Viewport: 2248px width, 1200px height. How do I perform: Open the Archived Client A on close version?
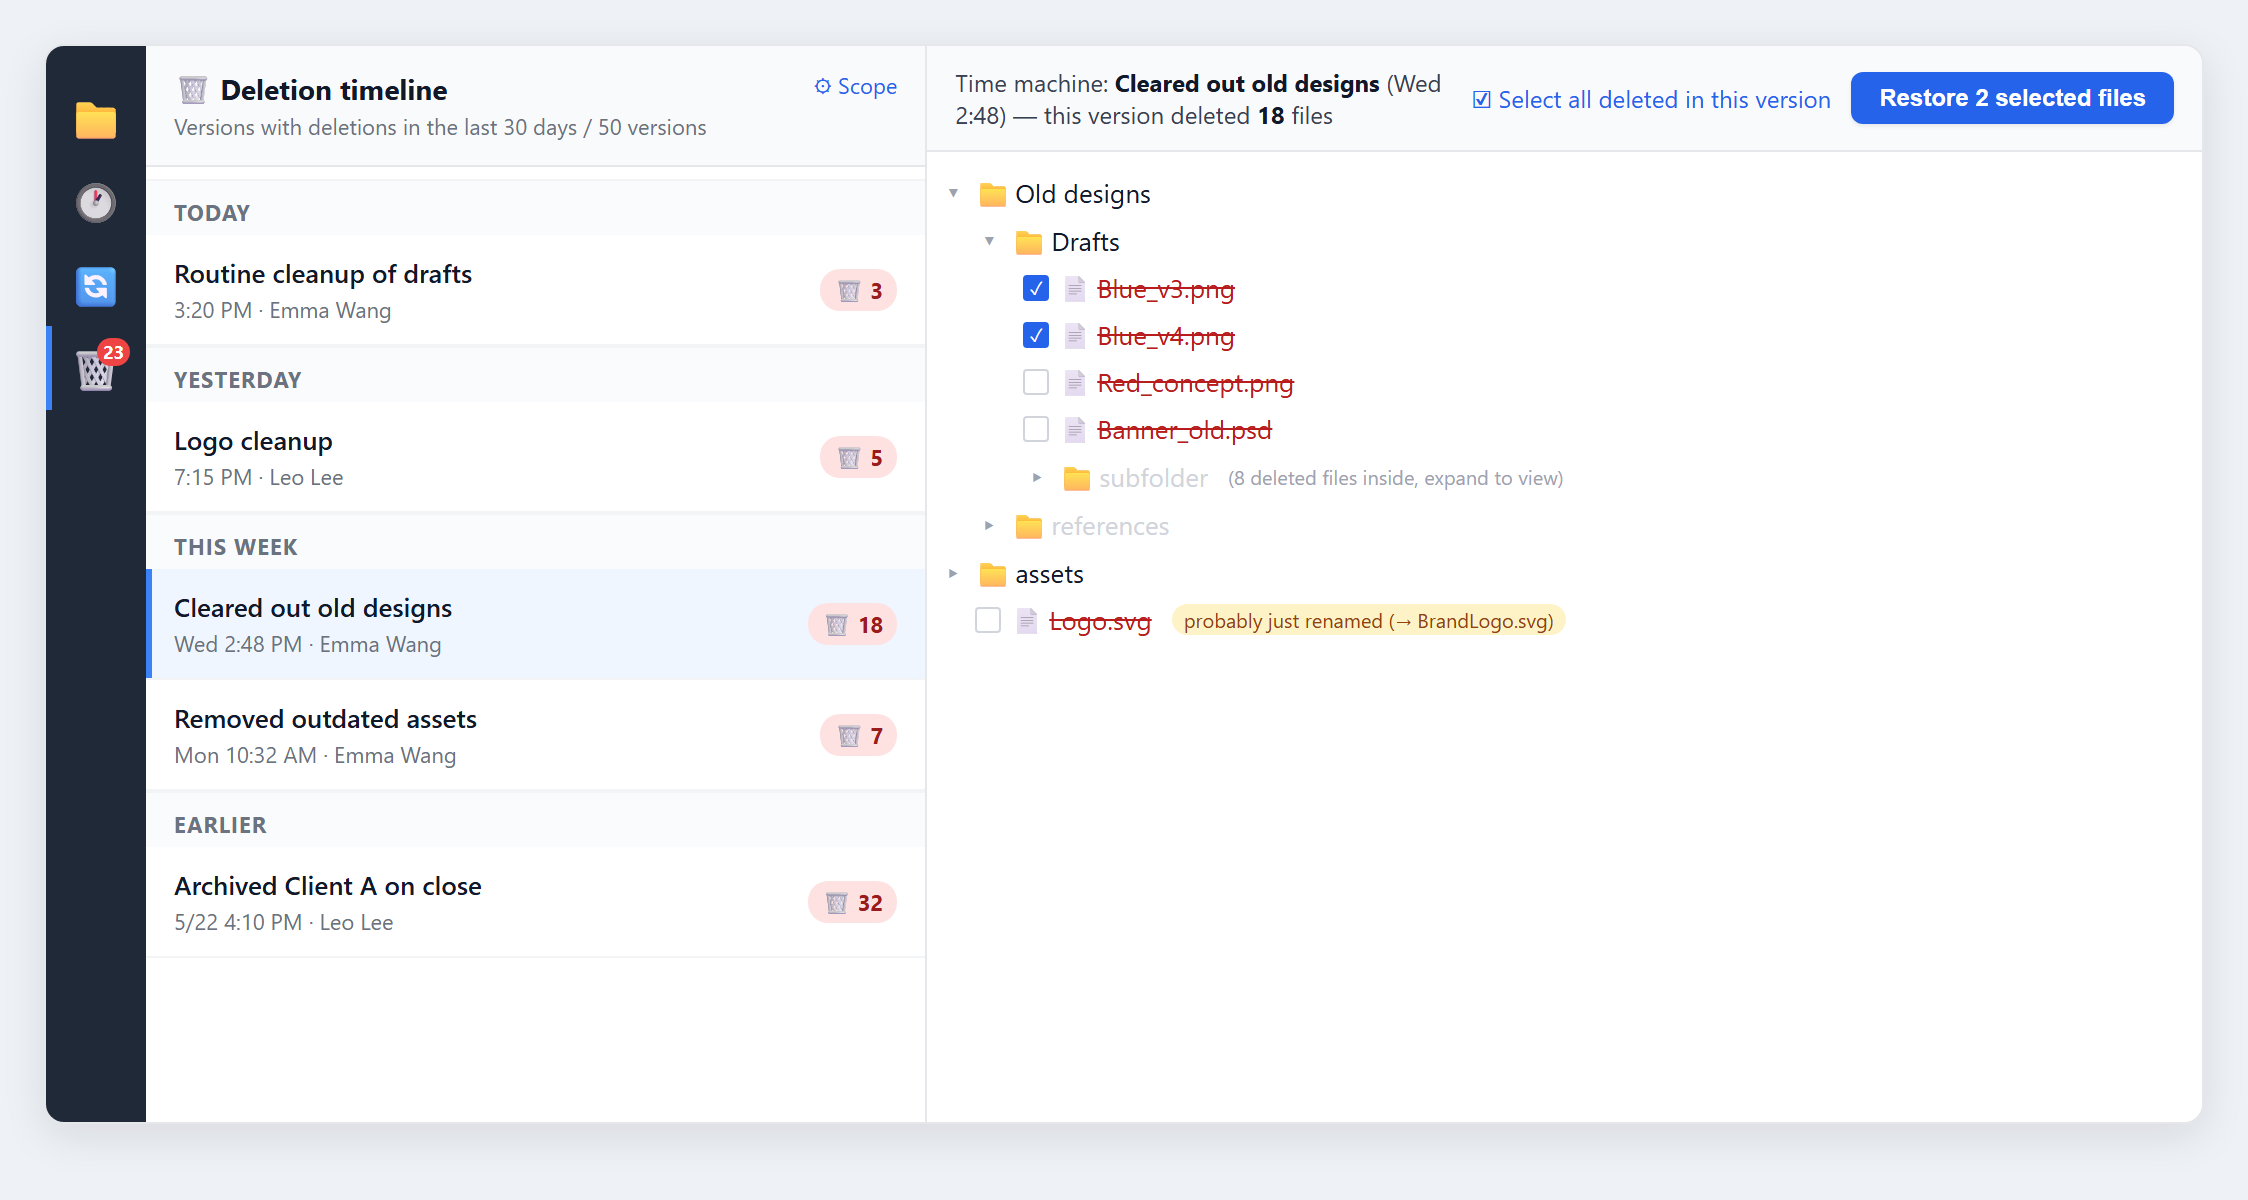[536, 903]
